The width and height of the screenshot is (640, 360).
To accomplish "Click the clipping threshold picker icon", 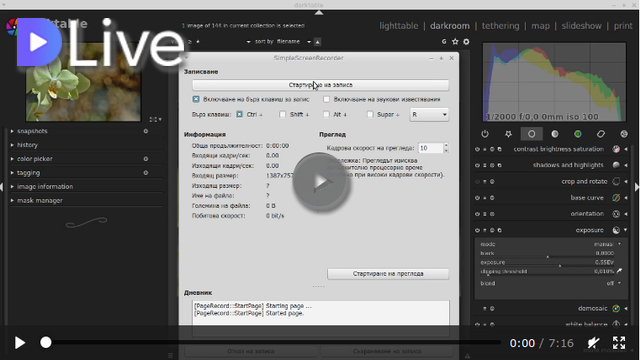I will [620, 271].
